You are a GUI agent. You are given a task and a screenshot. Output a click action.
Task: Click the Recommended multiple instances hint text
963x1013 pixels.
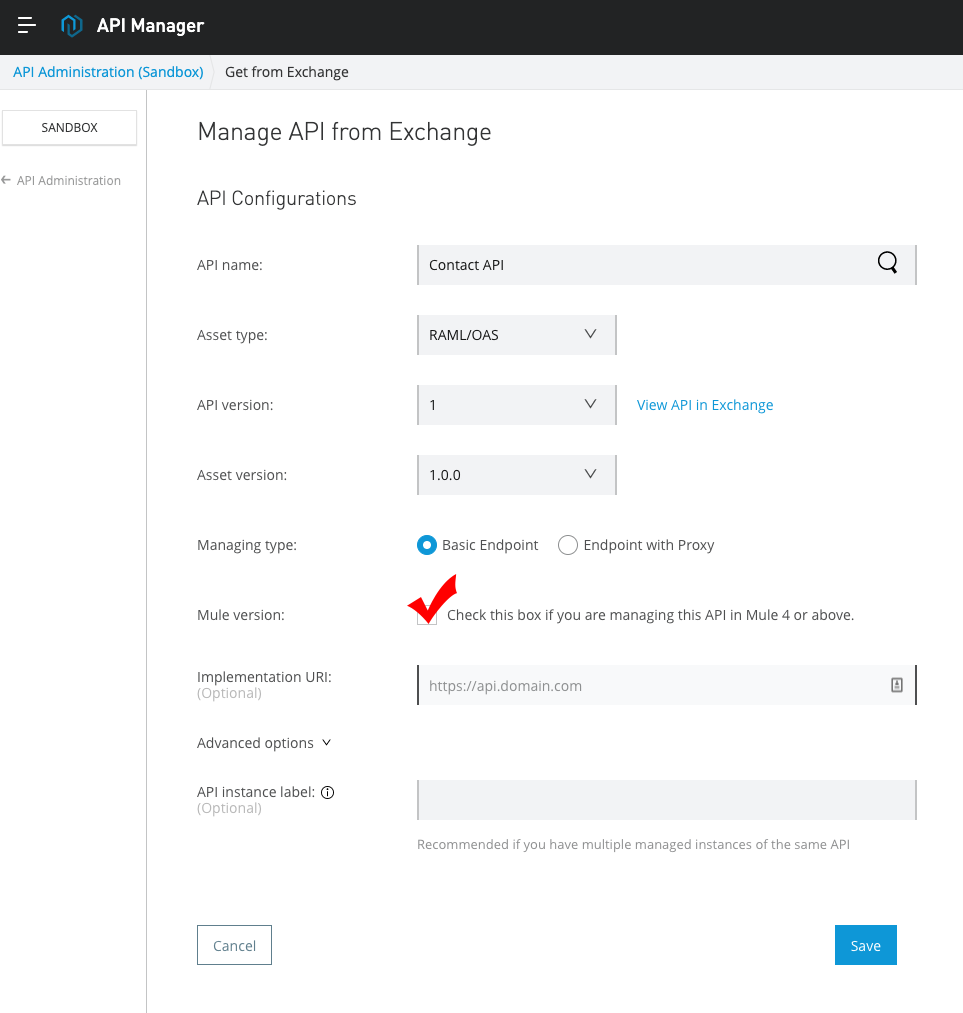[x=633, y=844]
